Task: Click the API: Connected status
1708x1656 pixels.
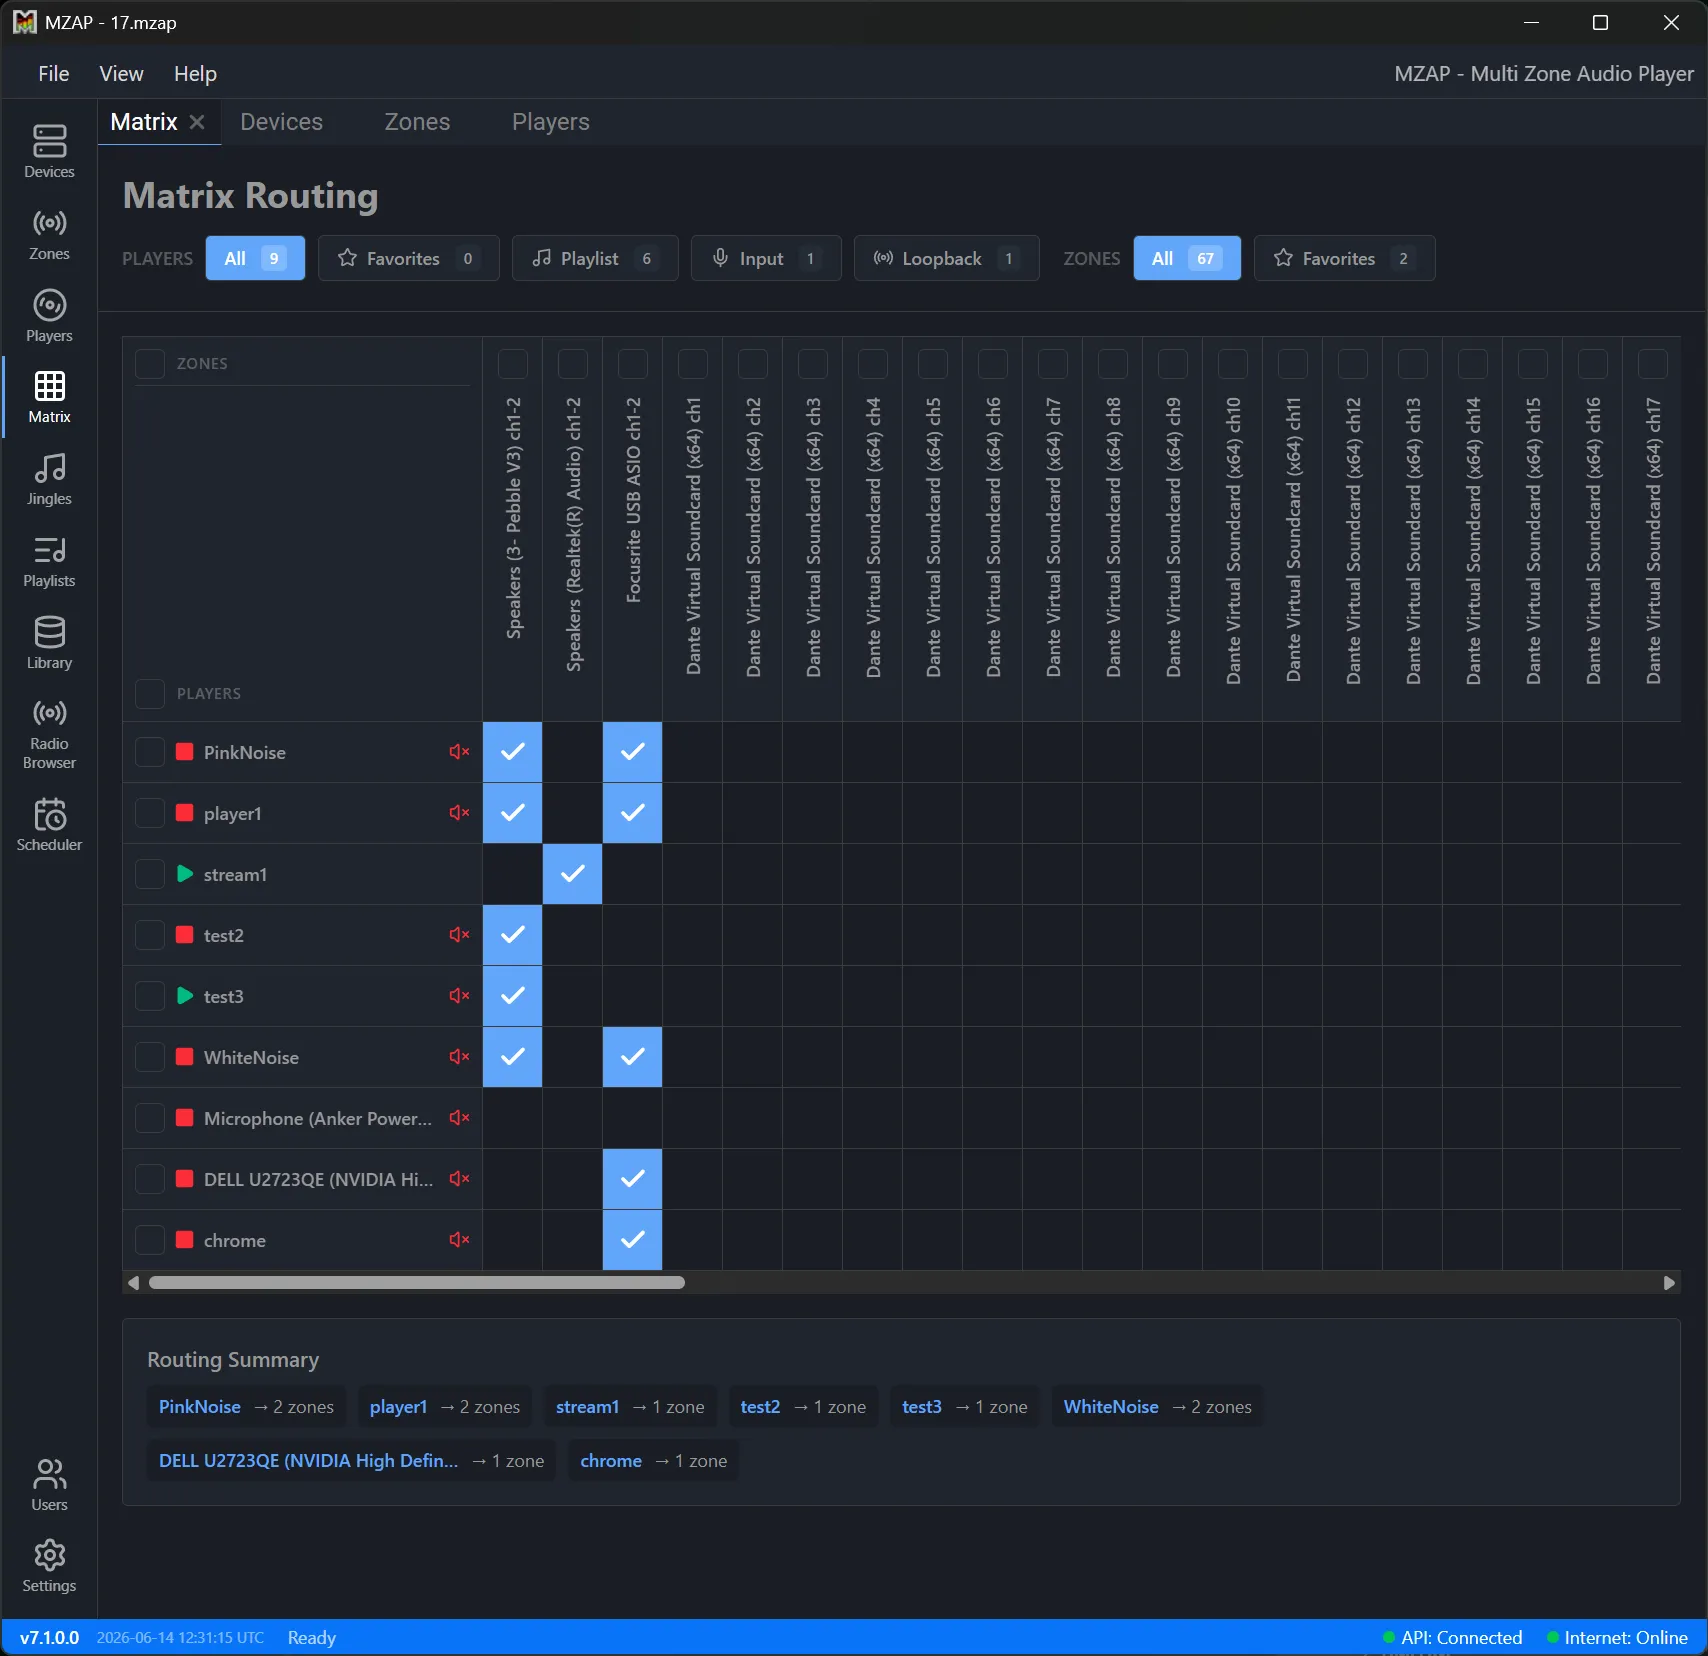Action: (x=1452, y=1638)
